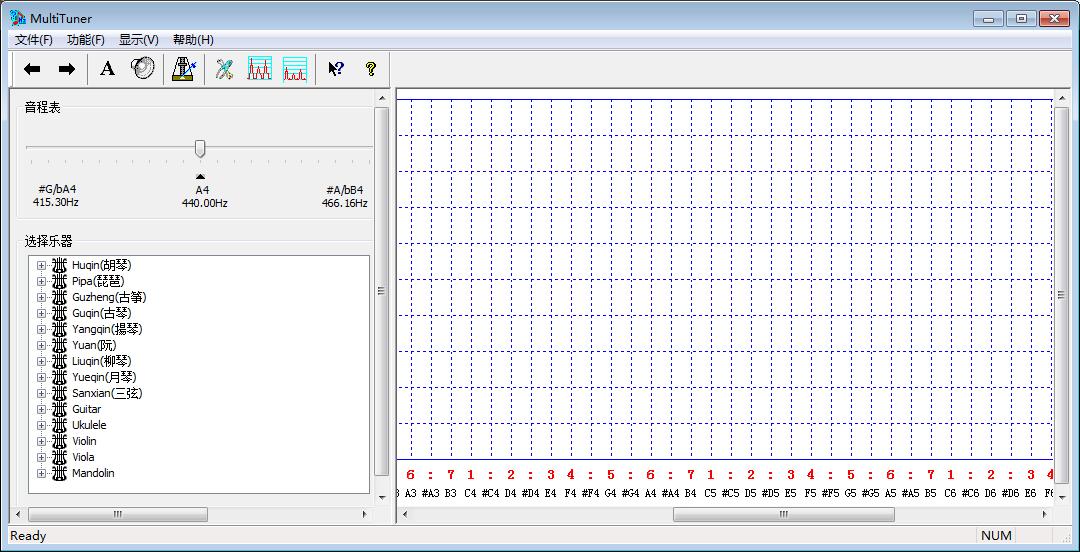1080x552 pixels.
Task: Open the 文件(F) menu
Action: [34, 40]
